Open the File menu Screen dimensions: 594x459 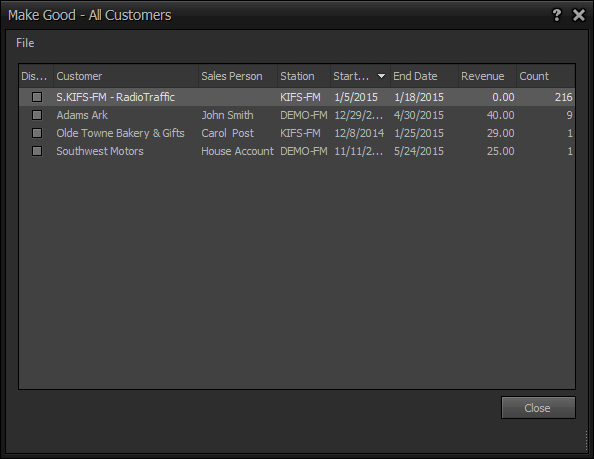[25, 43]
